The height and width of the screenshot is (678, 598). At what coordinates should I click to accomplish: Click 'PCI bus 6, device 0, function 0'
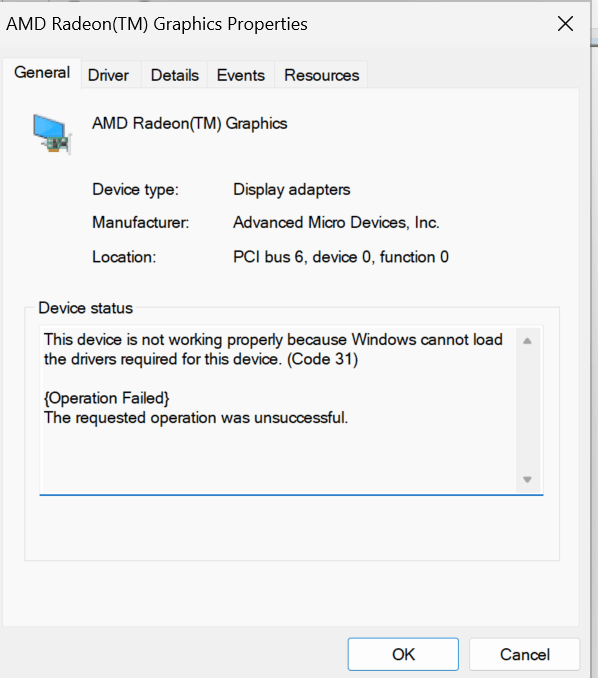click(341, 257)
